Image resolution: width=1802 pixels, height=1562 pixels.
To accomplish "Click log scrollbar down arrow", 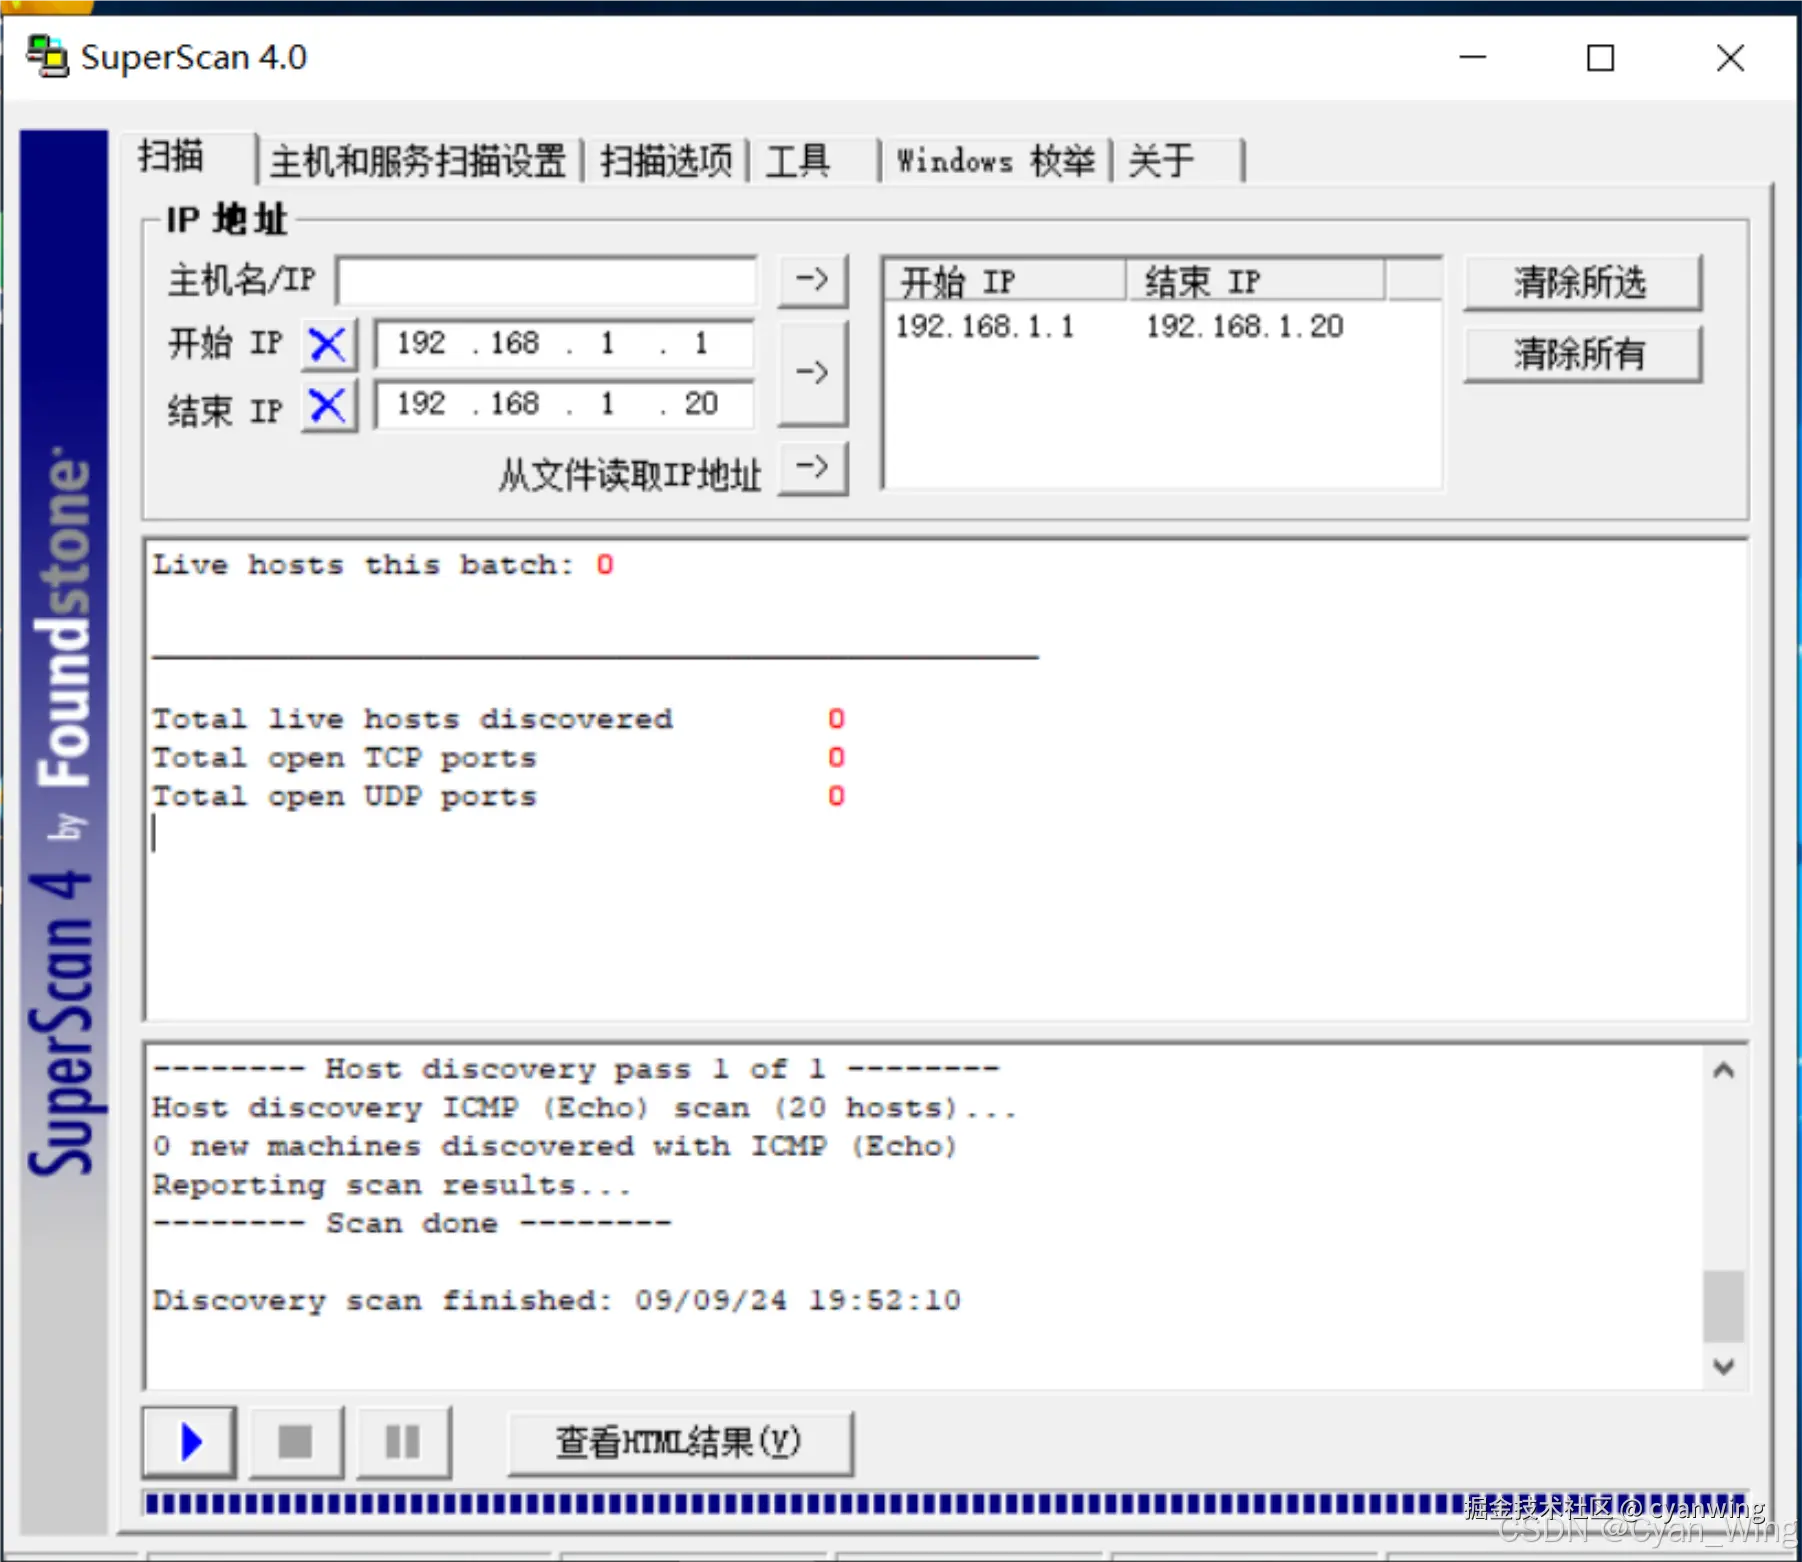I will tap(1723, 1366).
